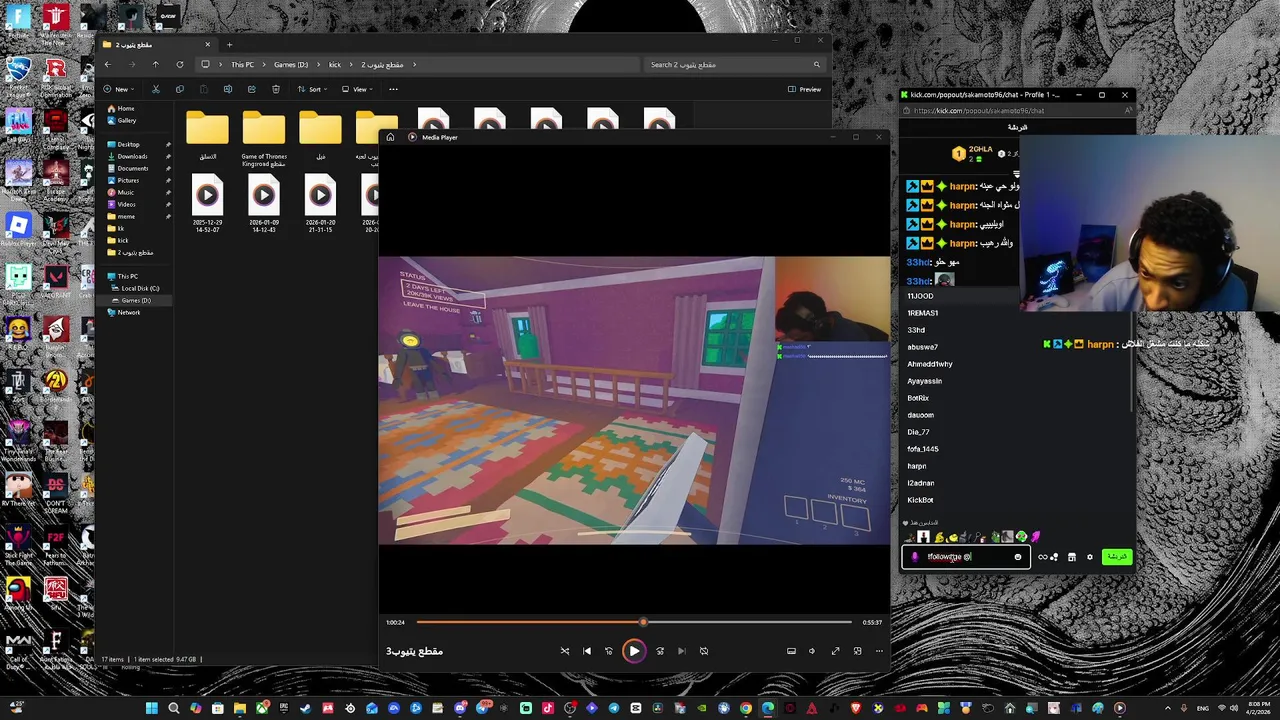The width and height of the screenshot is (1280, 720).
Task: Open the kick chat settings gear
Action: [x=1090, y=557]
